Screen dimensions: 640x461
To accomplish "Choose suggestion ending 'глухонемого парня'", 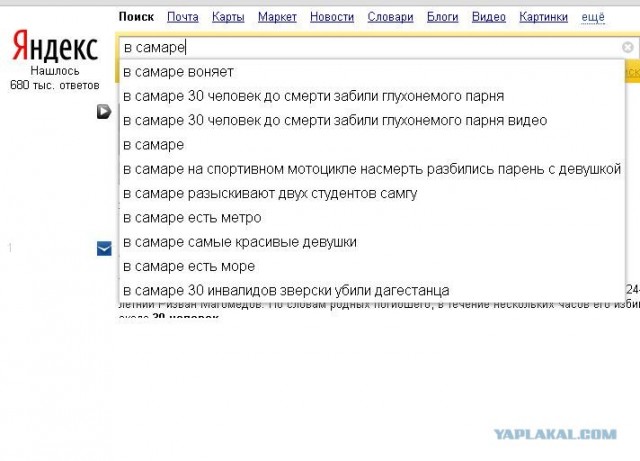I will coord(372,96).
